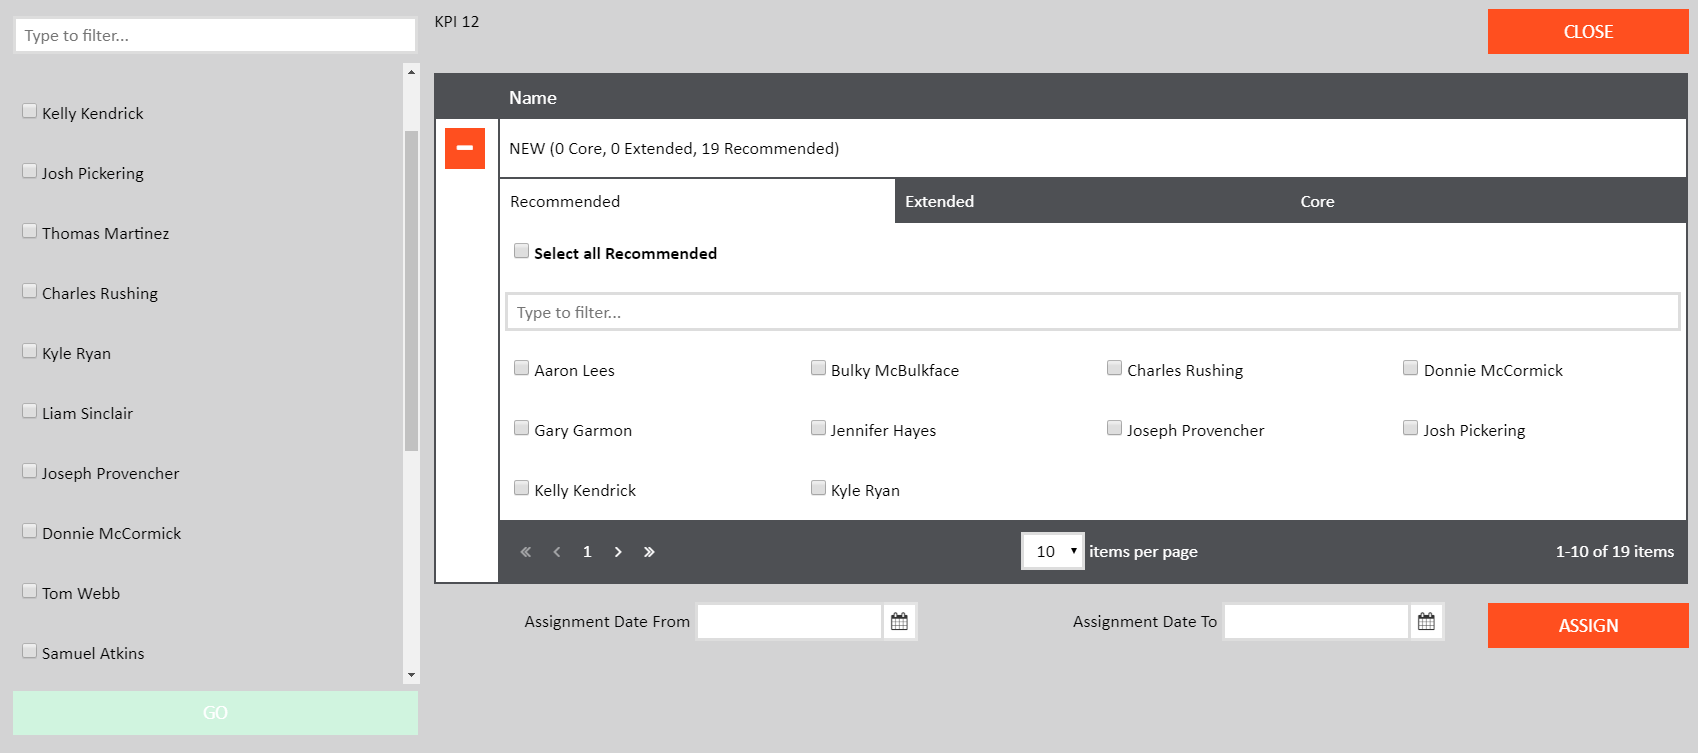Collapse the NEW group row
This screenshot has width=1698, height=753.
pyautogui.click(x=465, y=148)
